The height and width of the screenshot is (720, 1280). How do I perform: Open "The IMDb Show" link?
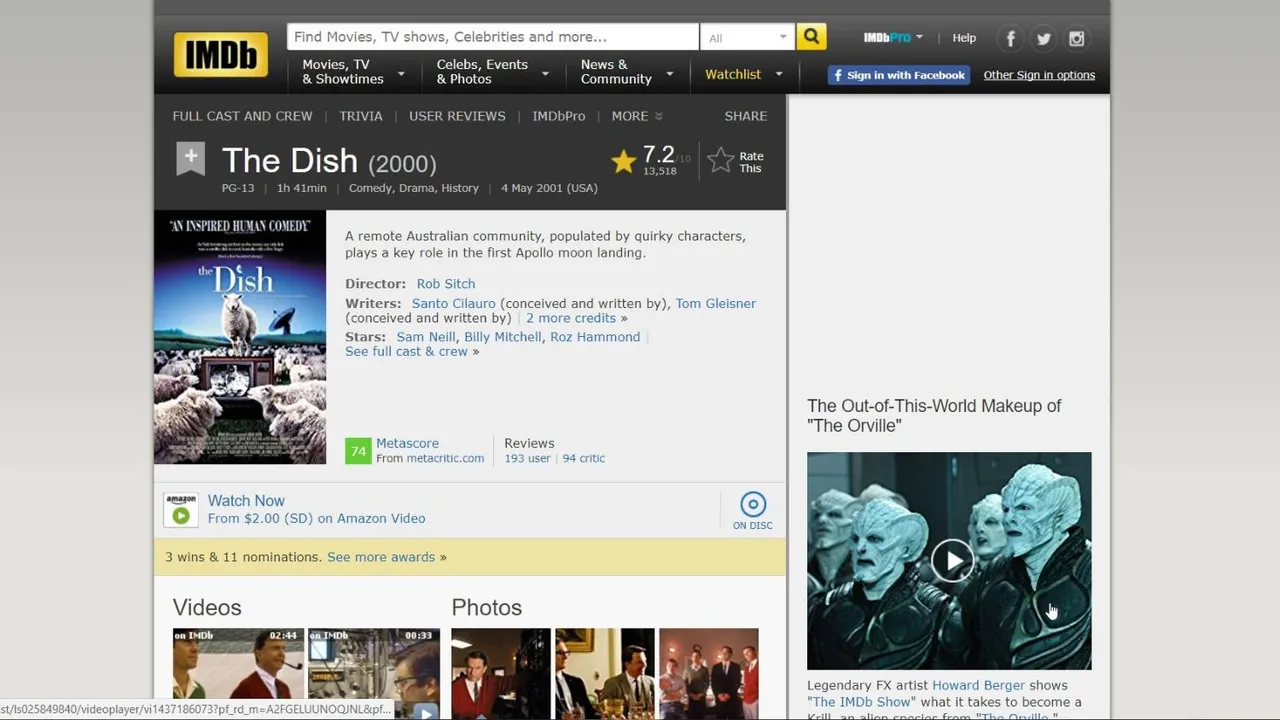pos(859,702)
